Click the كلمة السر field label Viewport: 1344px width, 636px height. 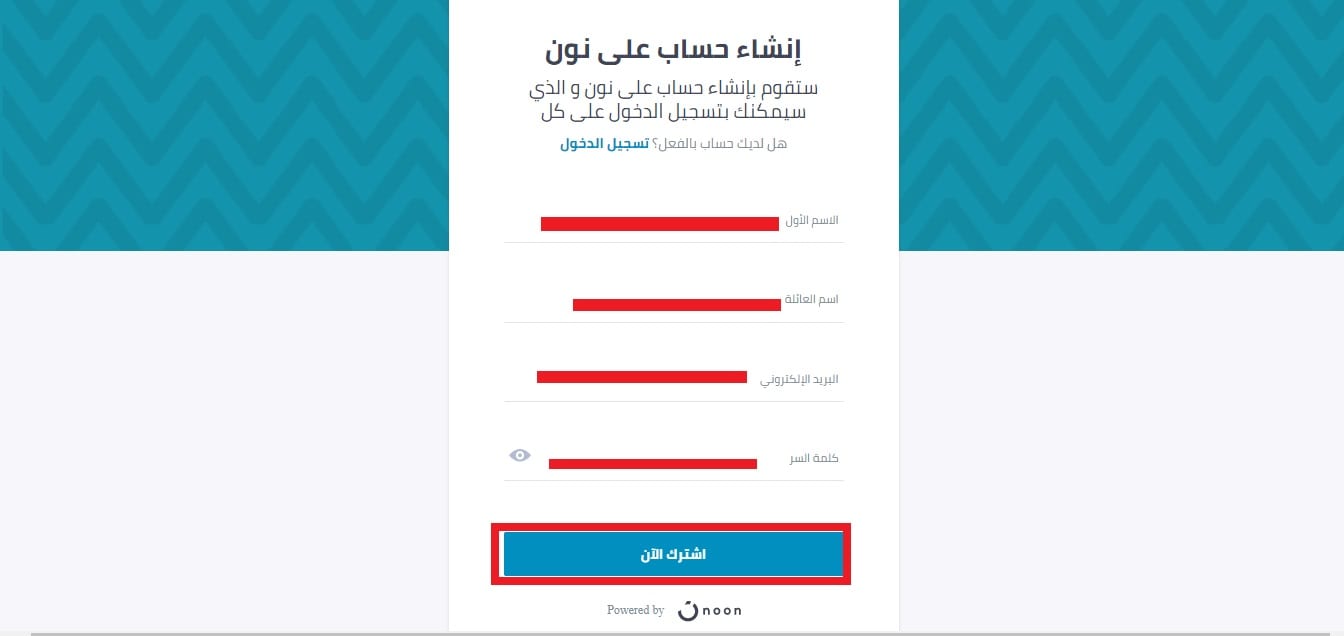point(814,458)
